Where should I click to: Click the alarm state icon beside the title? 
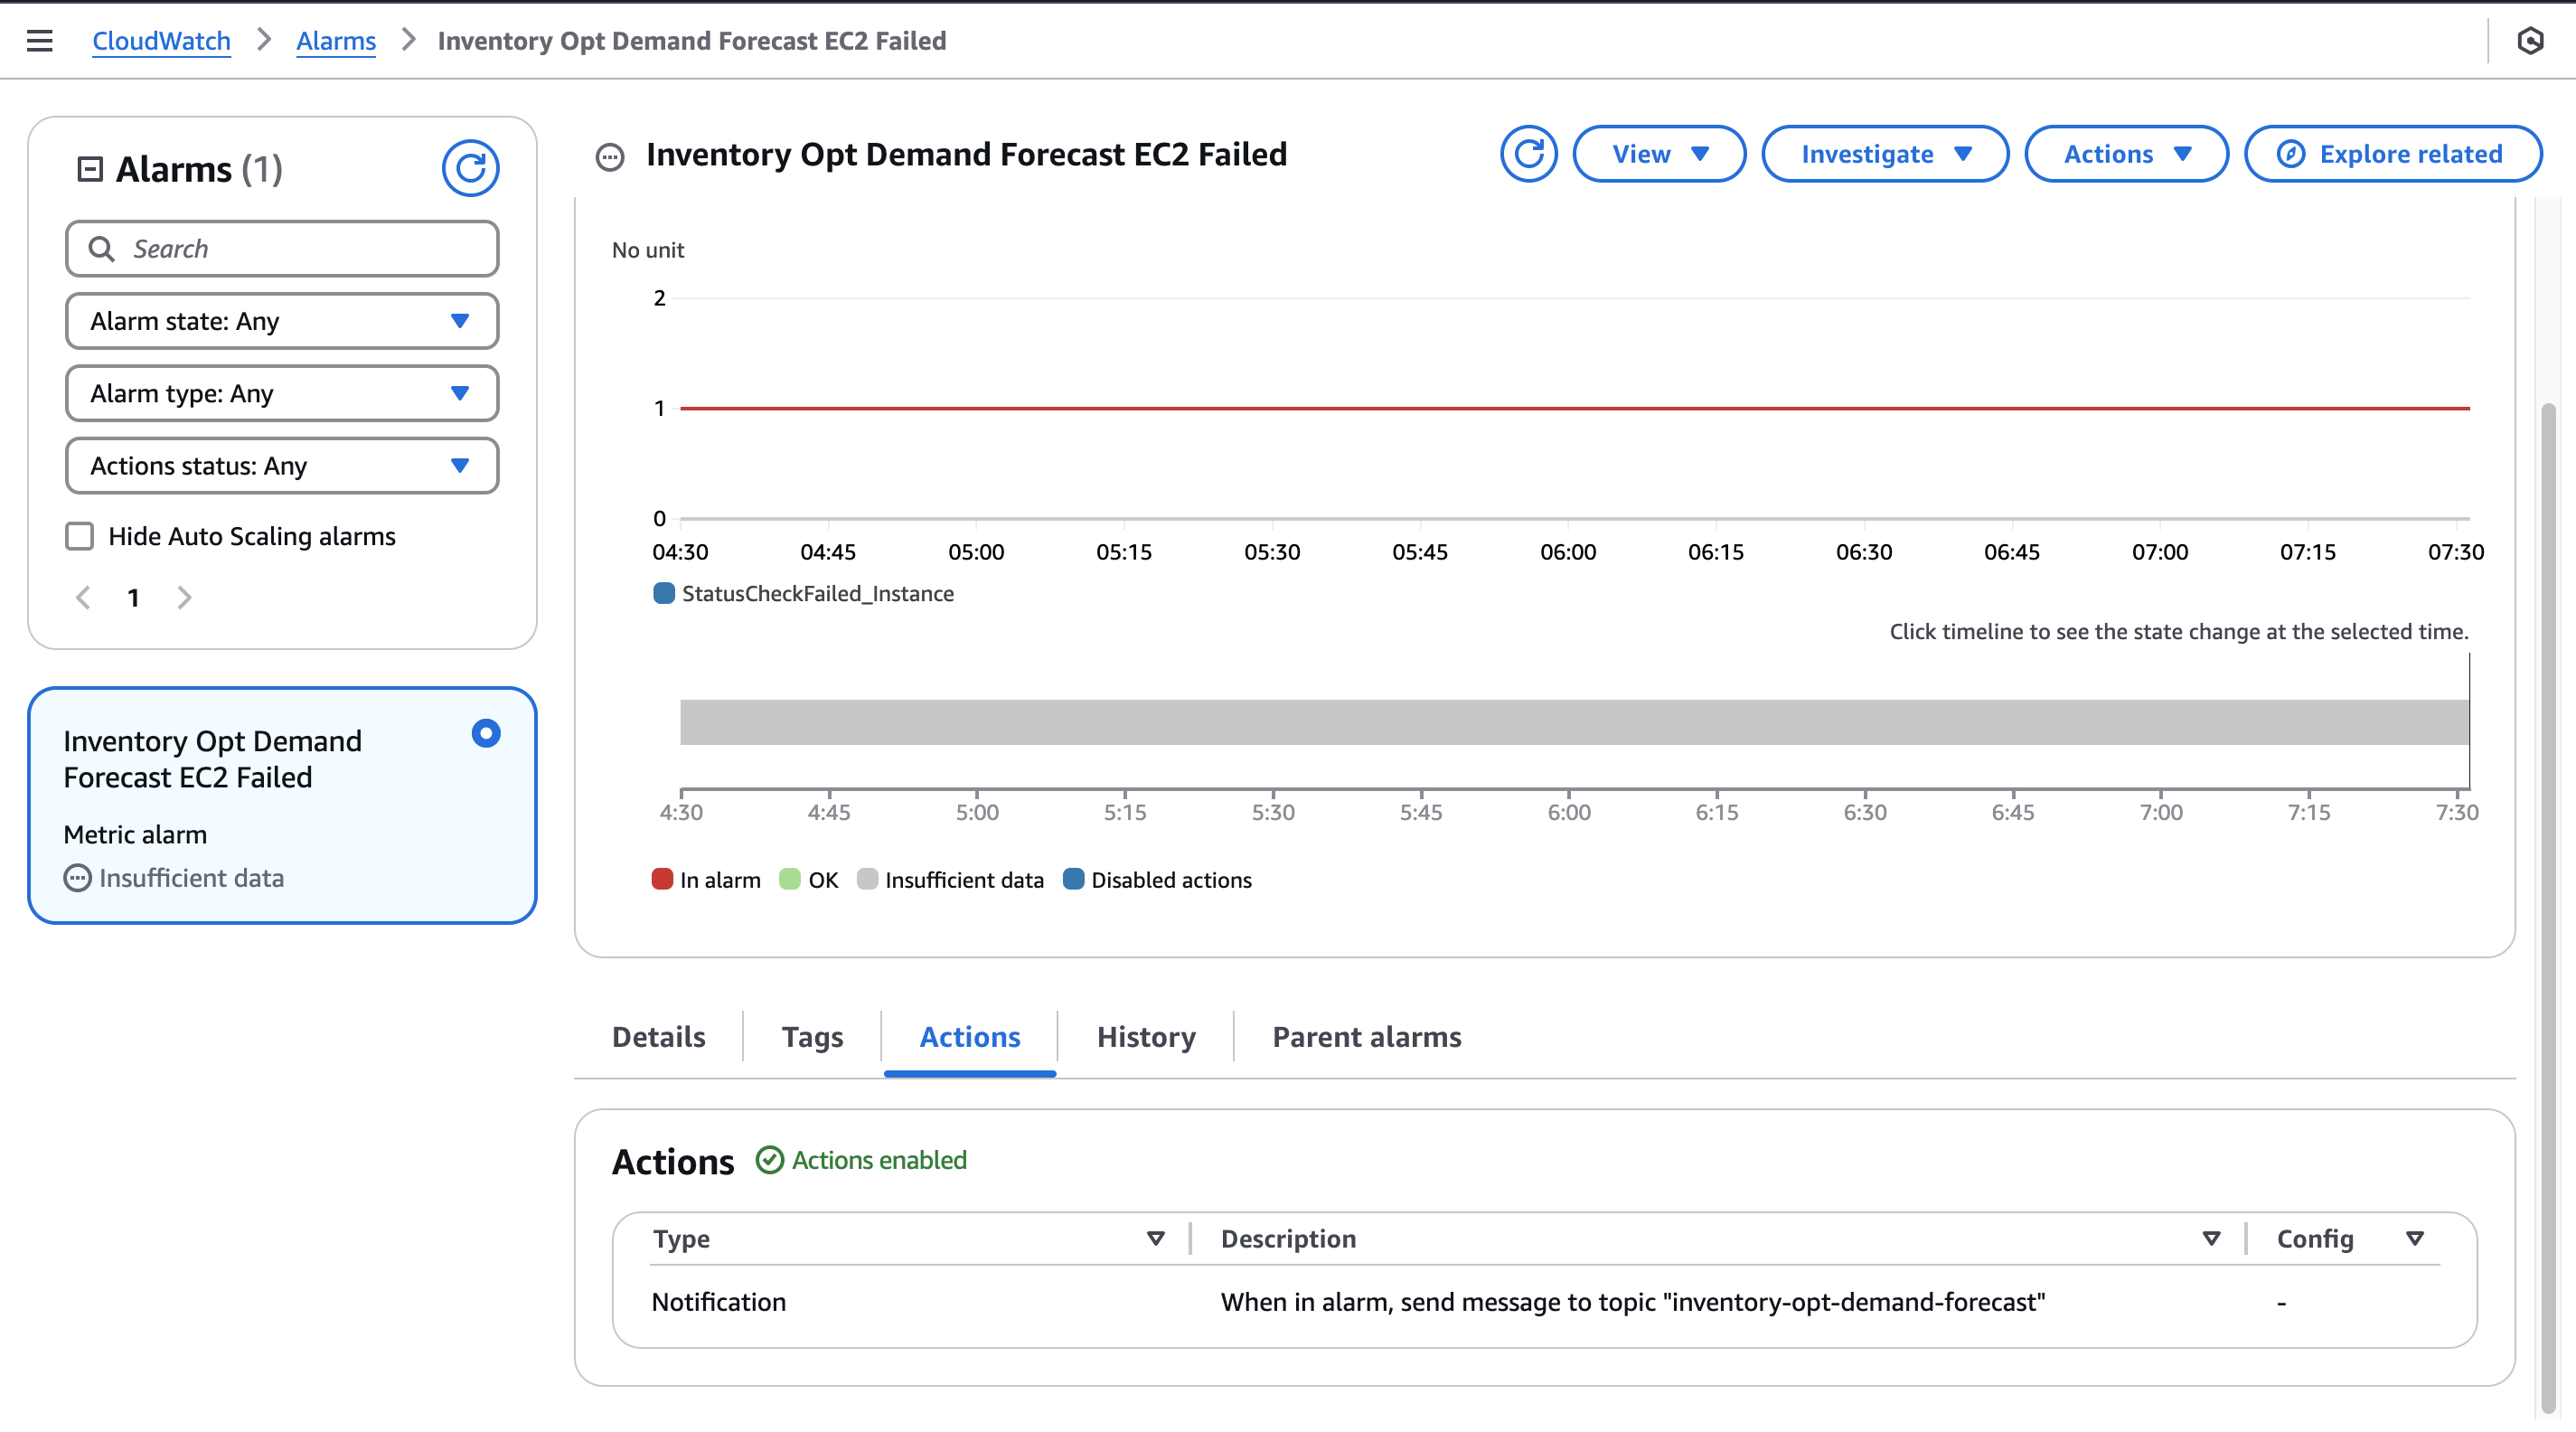click(610, 156)
